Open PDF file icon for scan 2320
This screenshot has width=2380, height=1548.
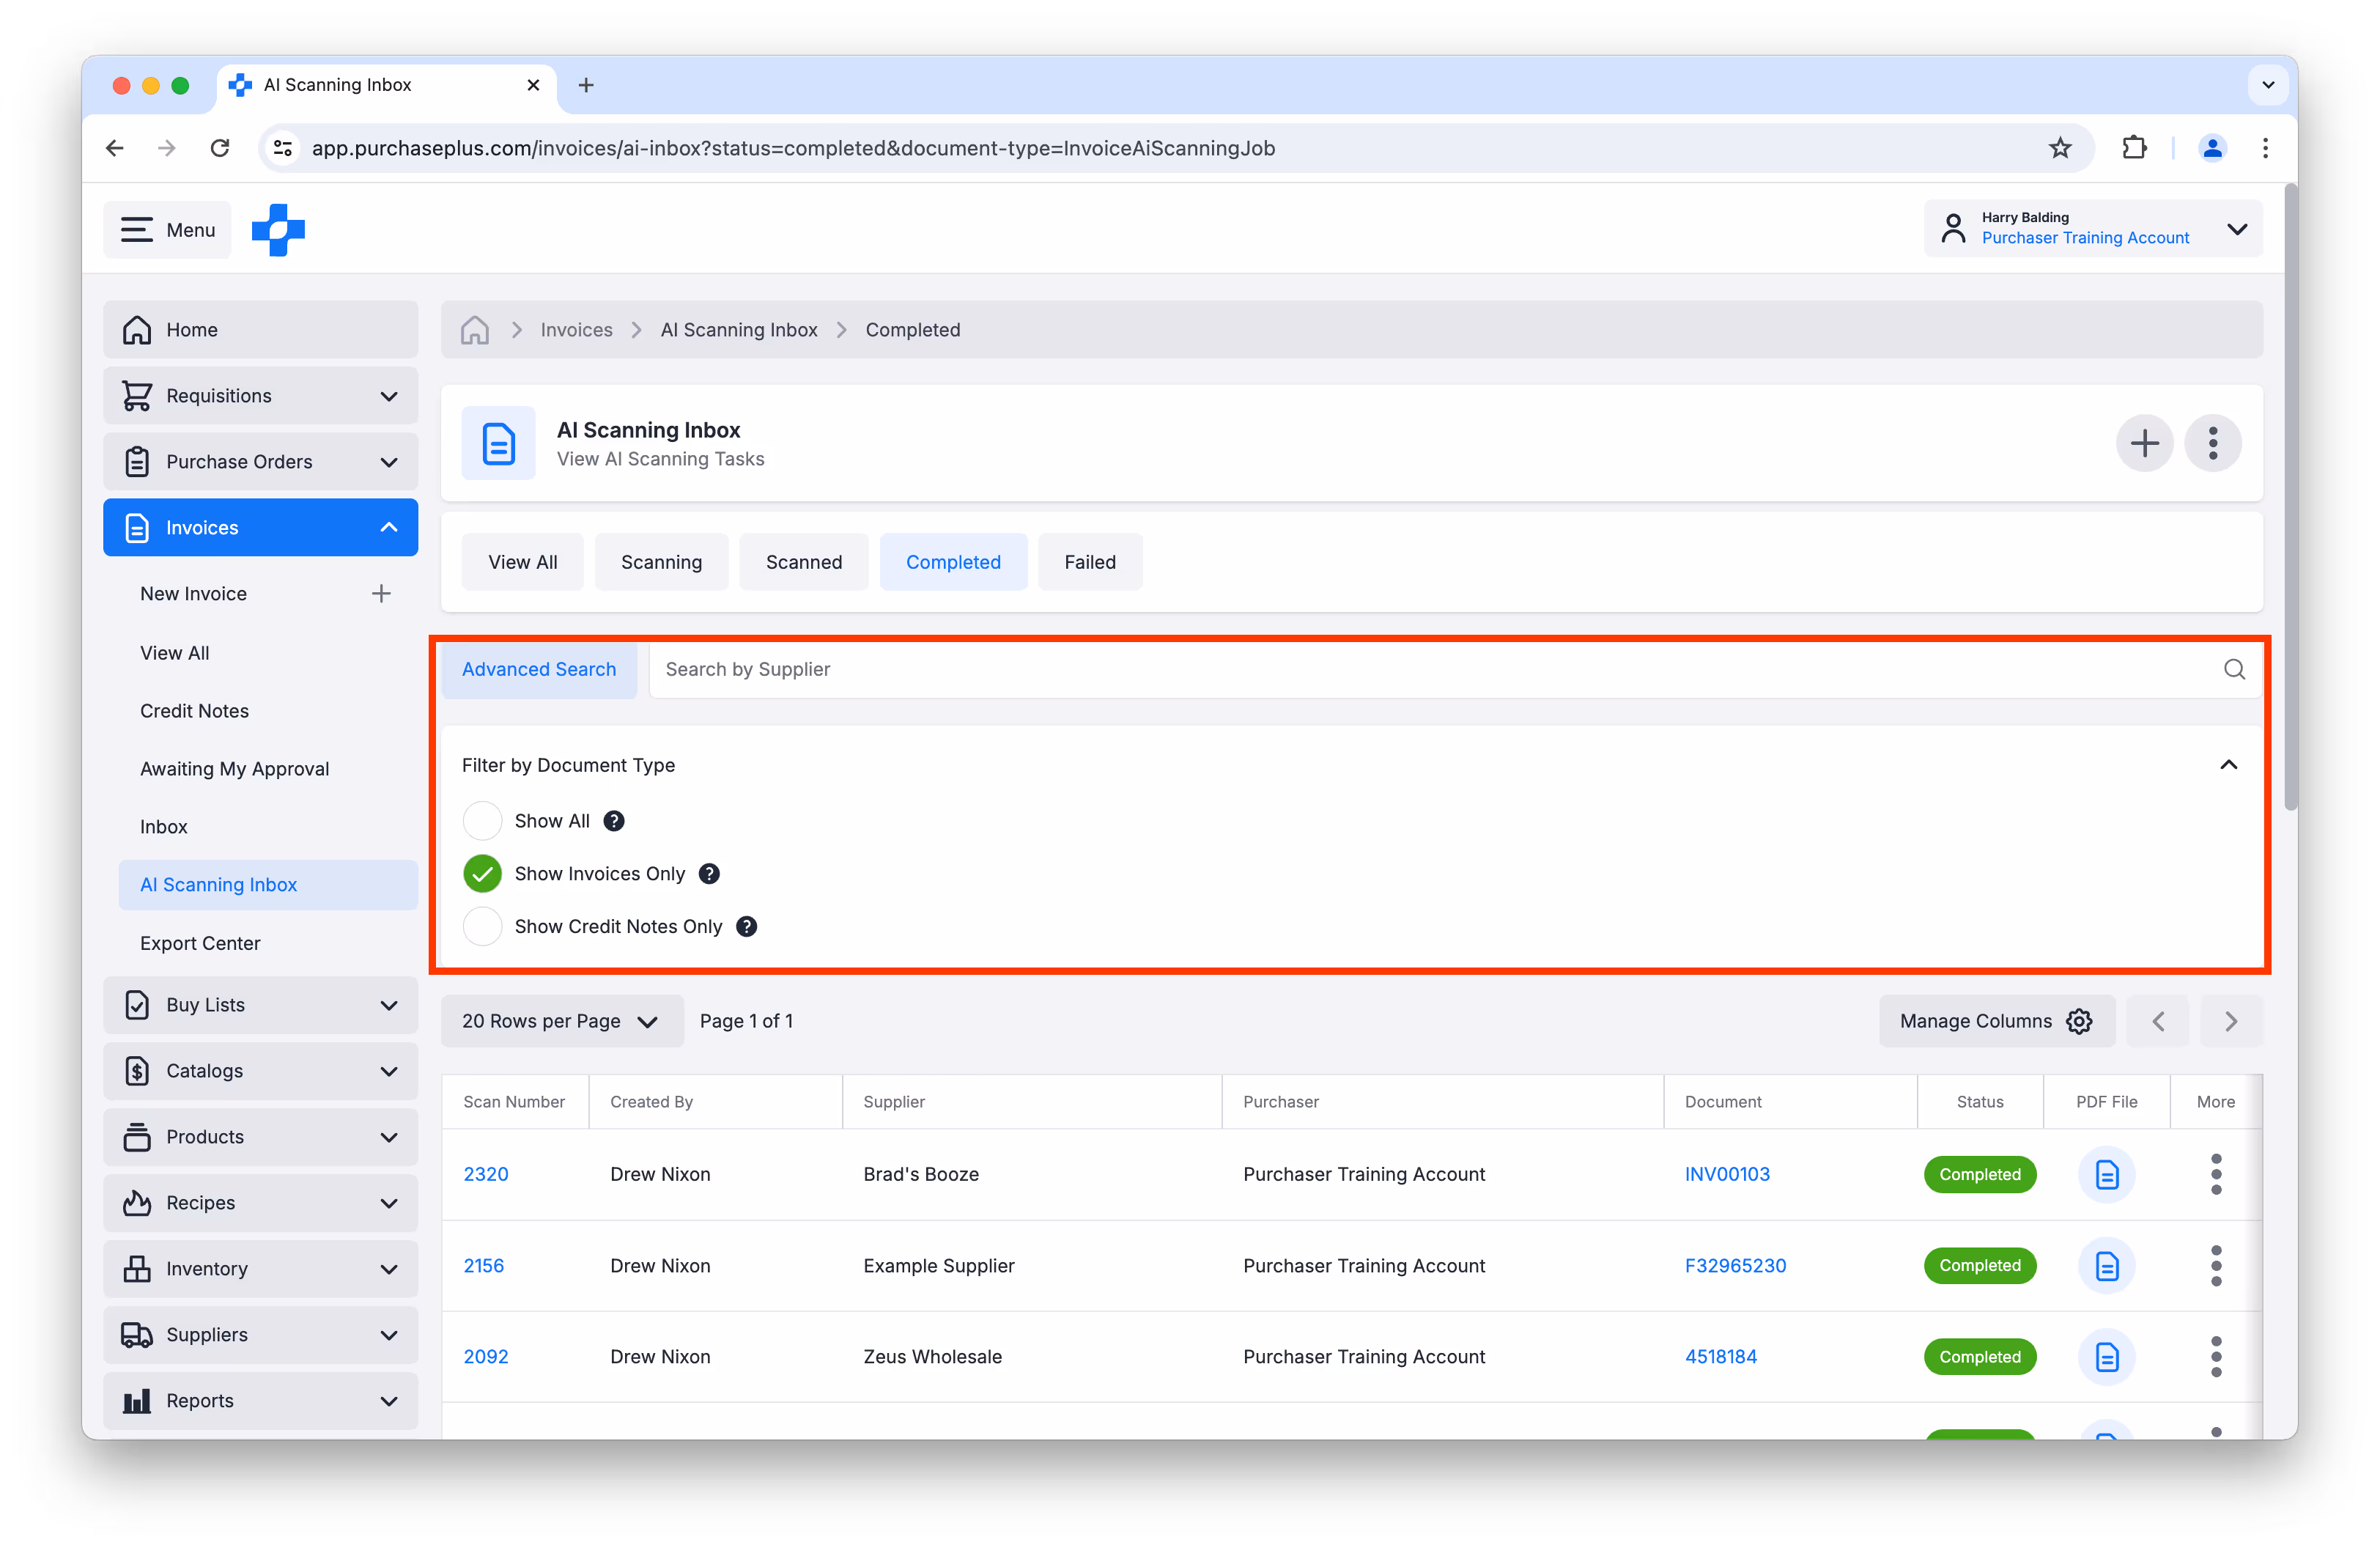(2106, 1174)
